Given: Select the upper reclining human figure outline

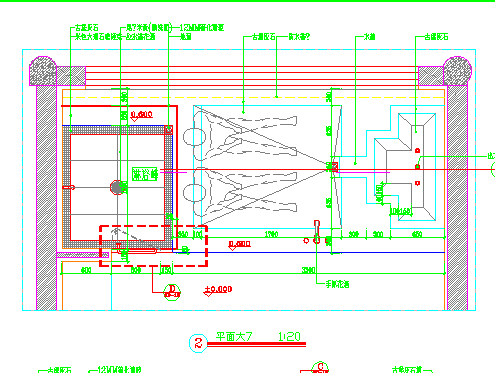Looking at the screenshot, I should pyautogui.click(x=240, y=136).
